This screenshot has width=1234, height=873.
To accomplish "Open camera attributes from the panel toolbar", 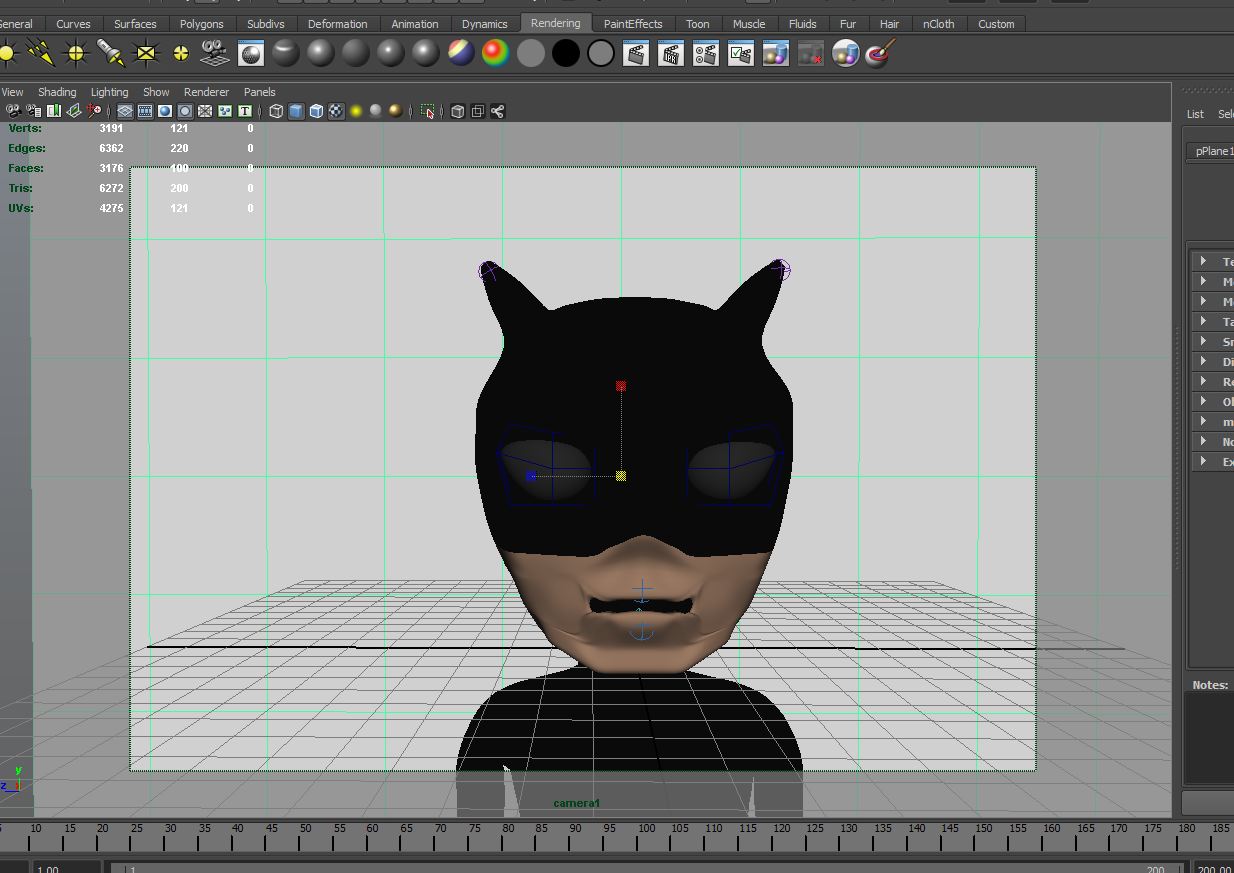I will [x=33, y=111].
